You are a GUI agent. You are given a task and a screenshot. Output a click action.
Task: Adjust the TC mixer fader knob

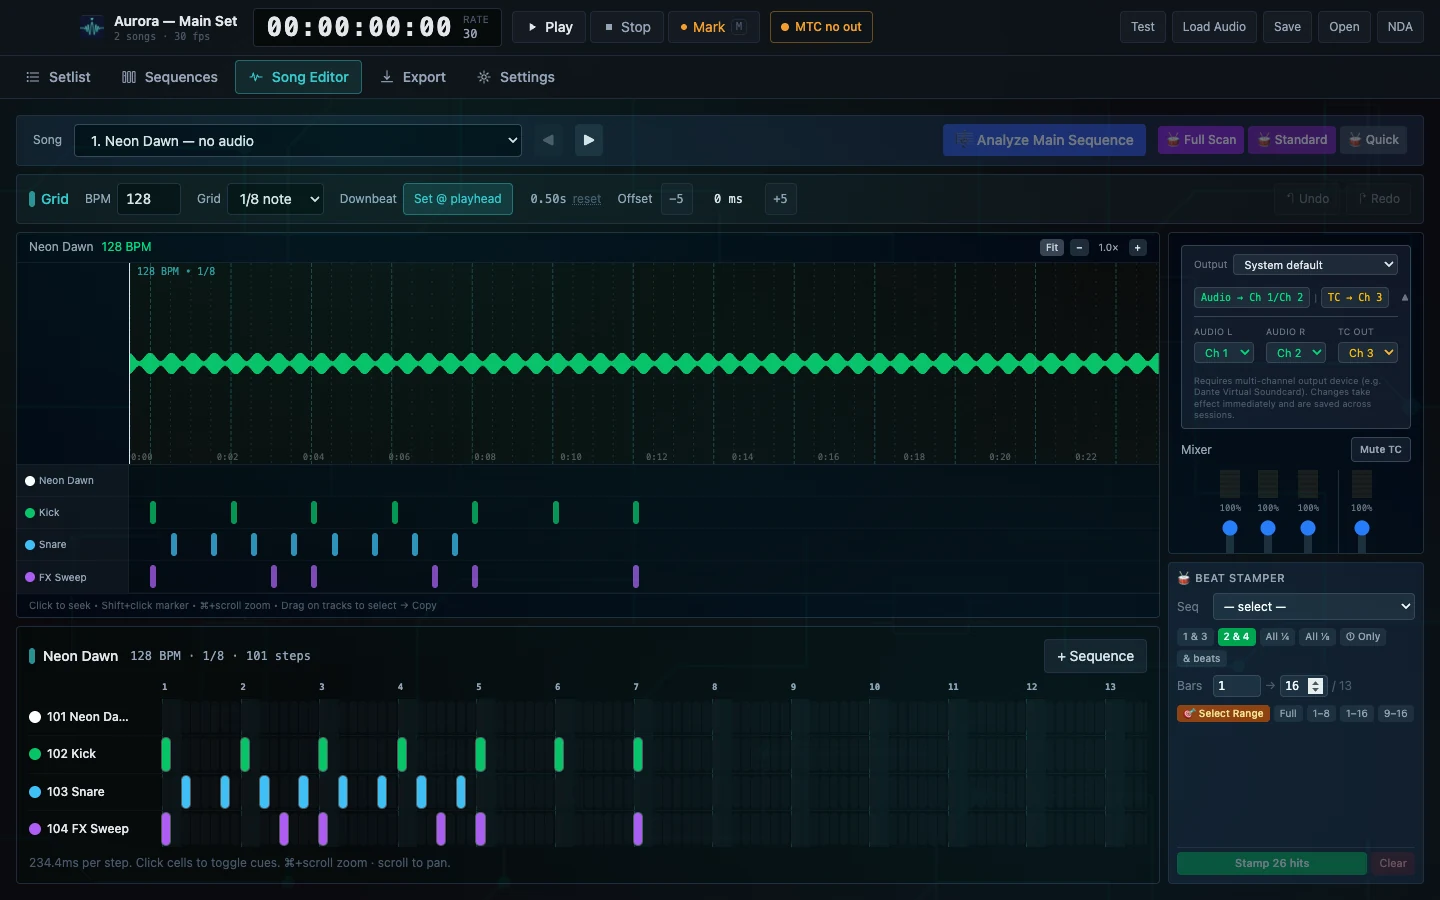pos(1362,528)
